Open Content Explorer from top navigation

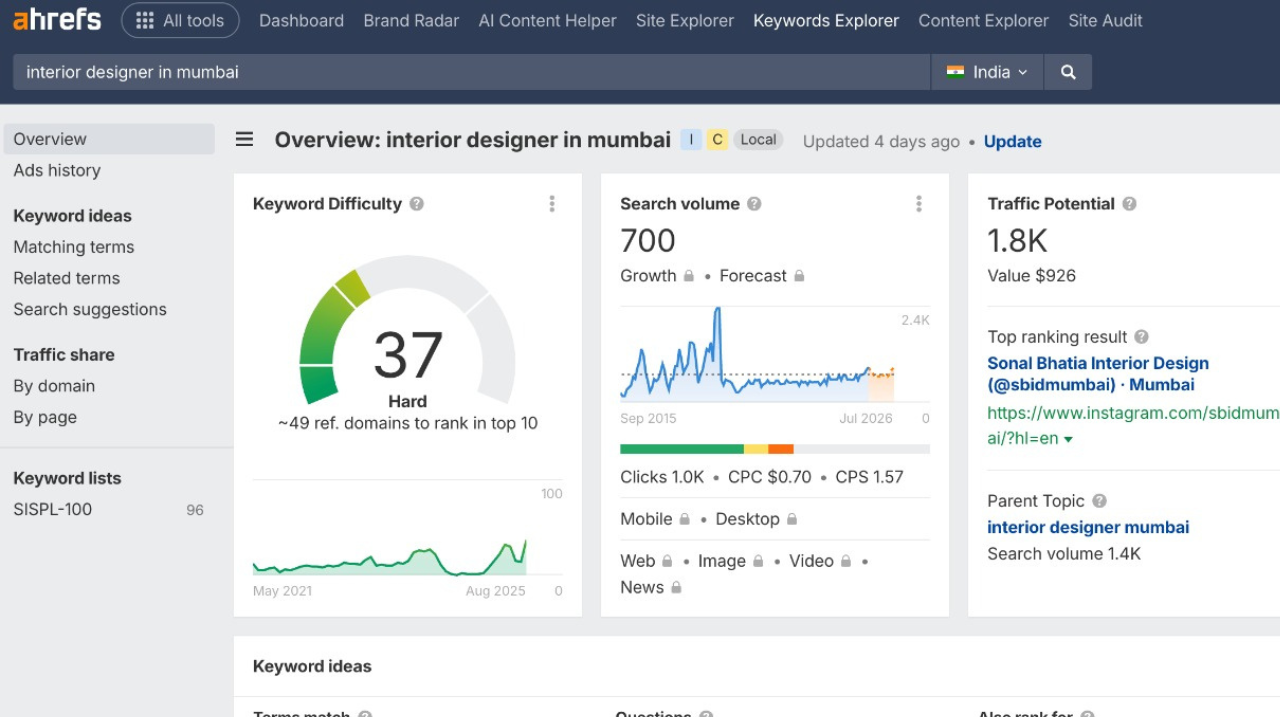[983, 20]
